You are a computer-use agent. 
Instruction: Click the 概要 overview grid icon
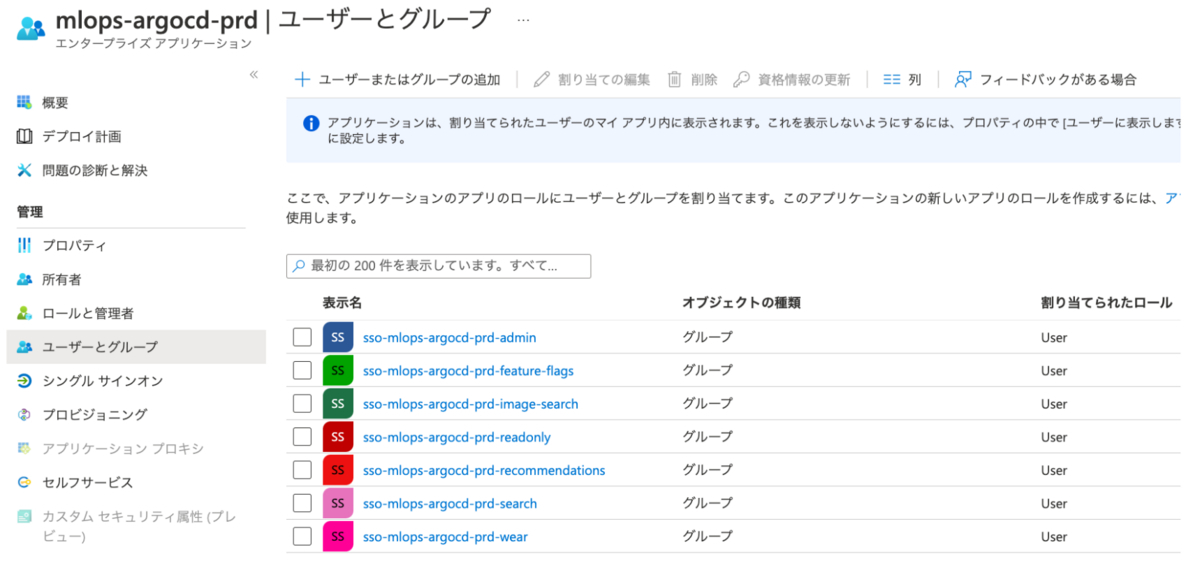pyautogui.click(x=25, y=103)
